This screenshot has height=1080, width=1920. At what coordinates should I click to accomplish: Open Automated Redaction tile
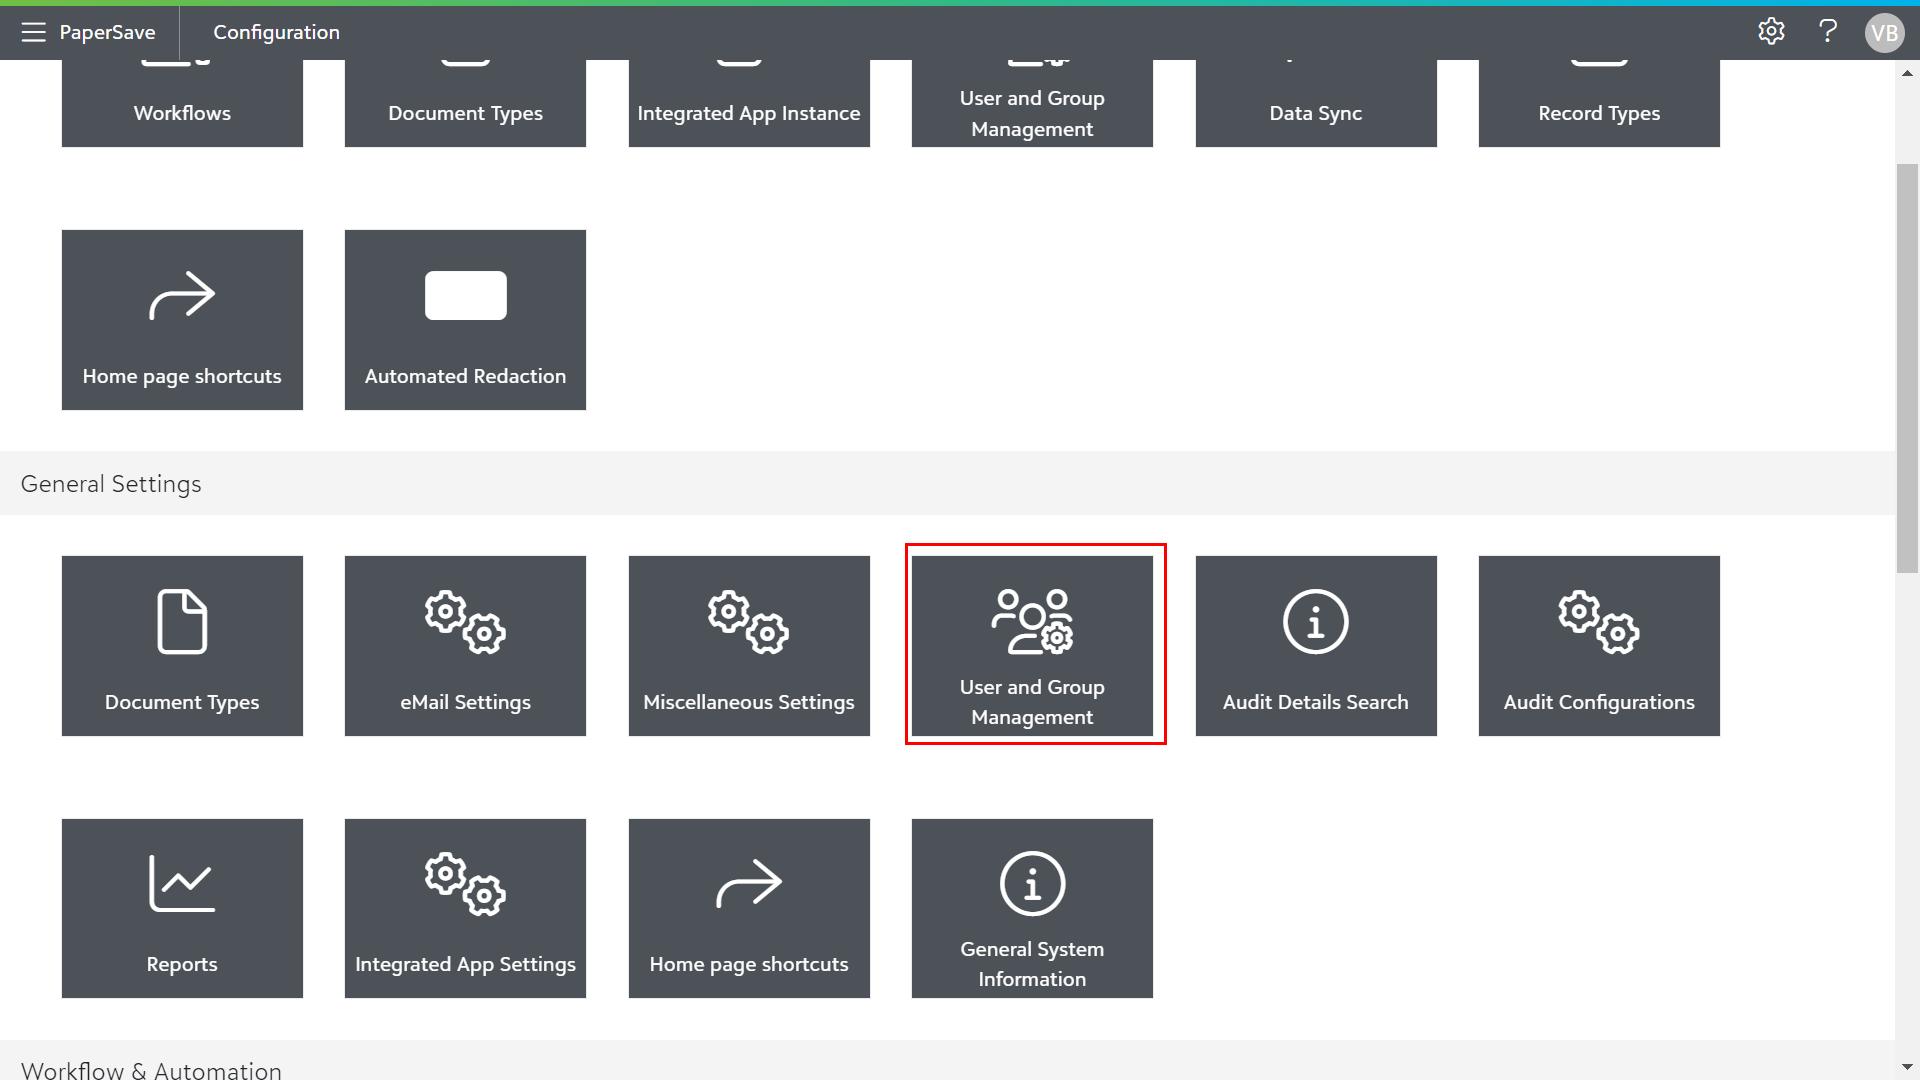(465, 320)
